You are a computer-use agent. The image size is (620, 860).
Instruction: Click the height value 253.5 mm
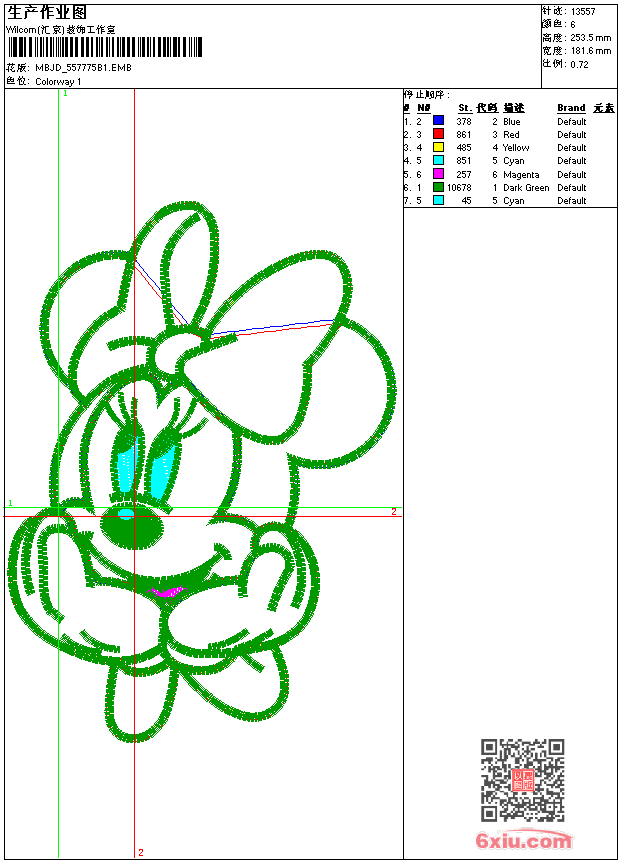pos(590,38)
